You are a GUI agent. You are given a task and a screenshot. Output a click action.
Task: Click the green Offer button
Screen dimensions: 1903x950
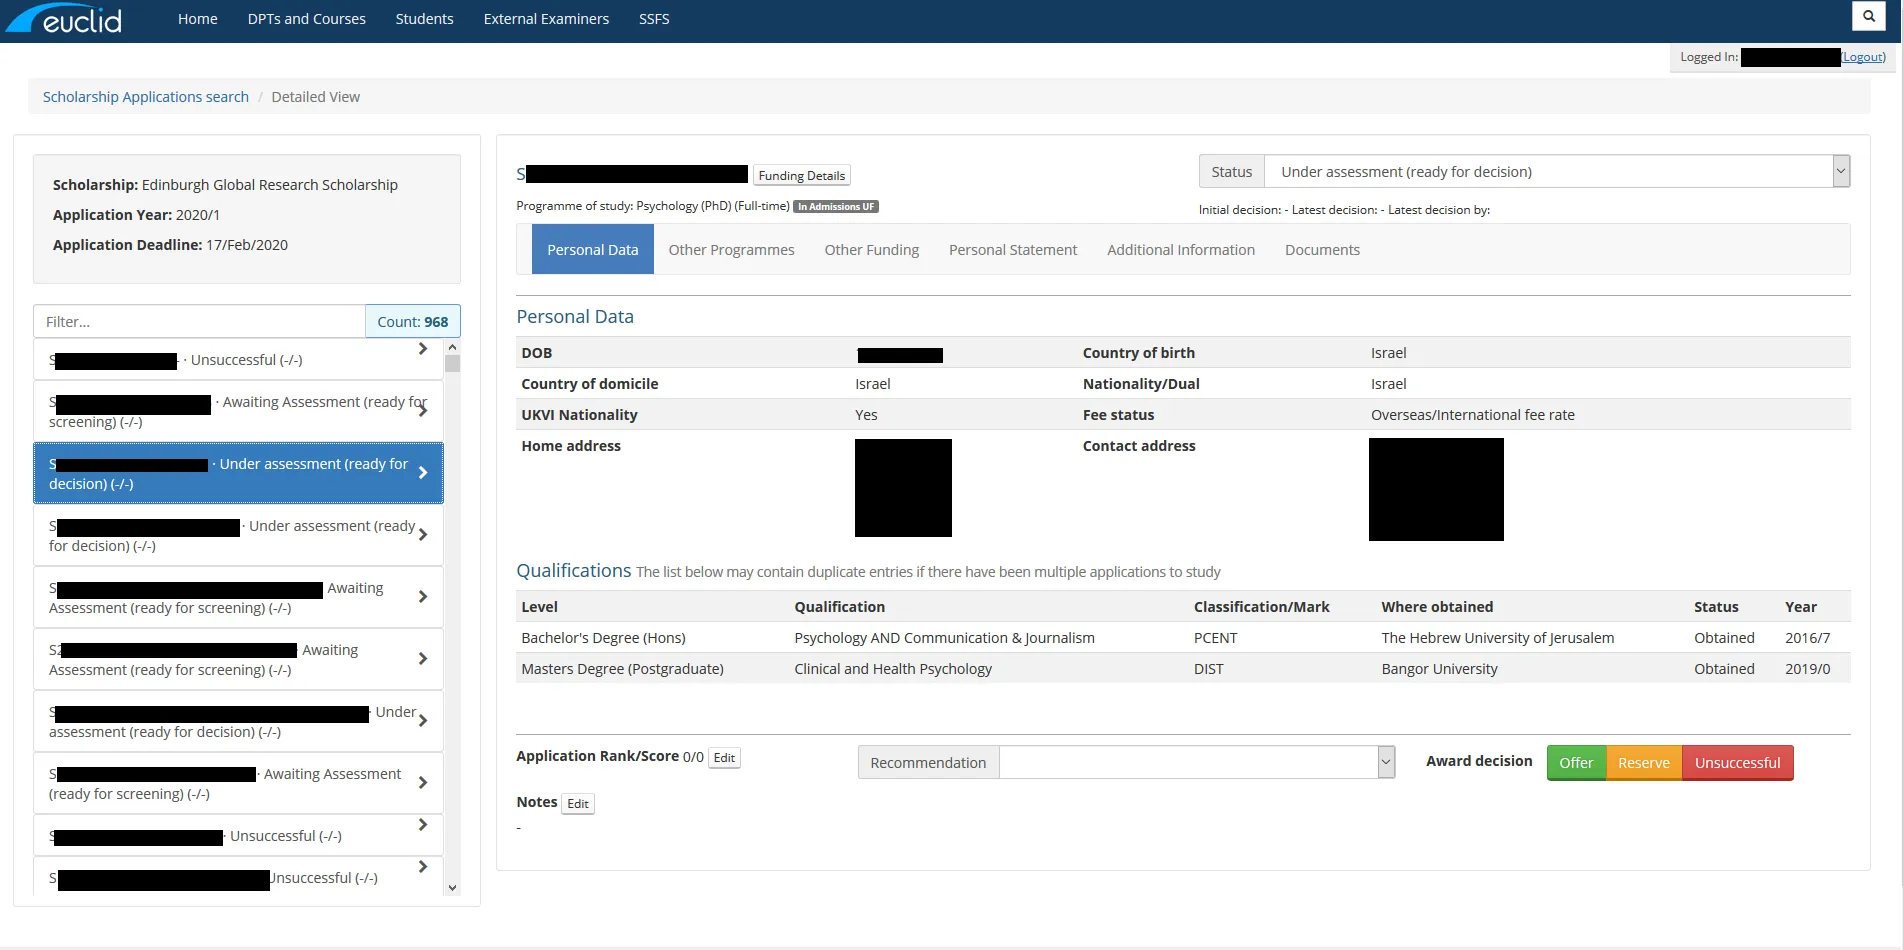1575,763
